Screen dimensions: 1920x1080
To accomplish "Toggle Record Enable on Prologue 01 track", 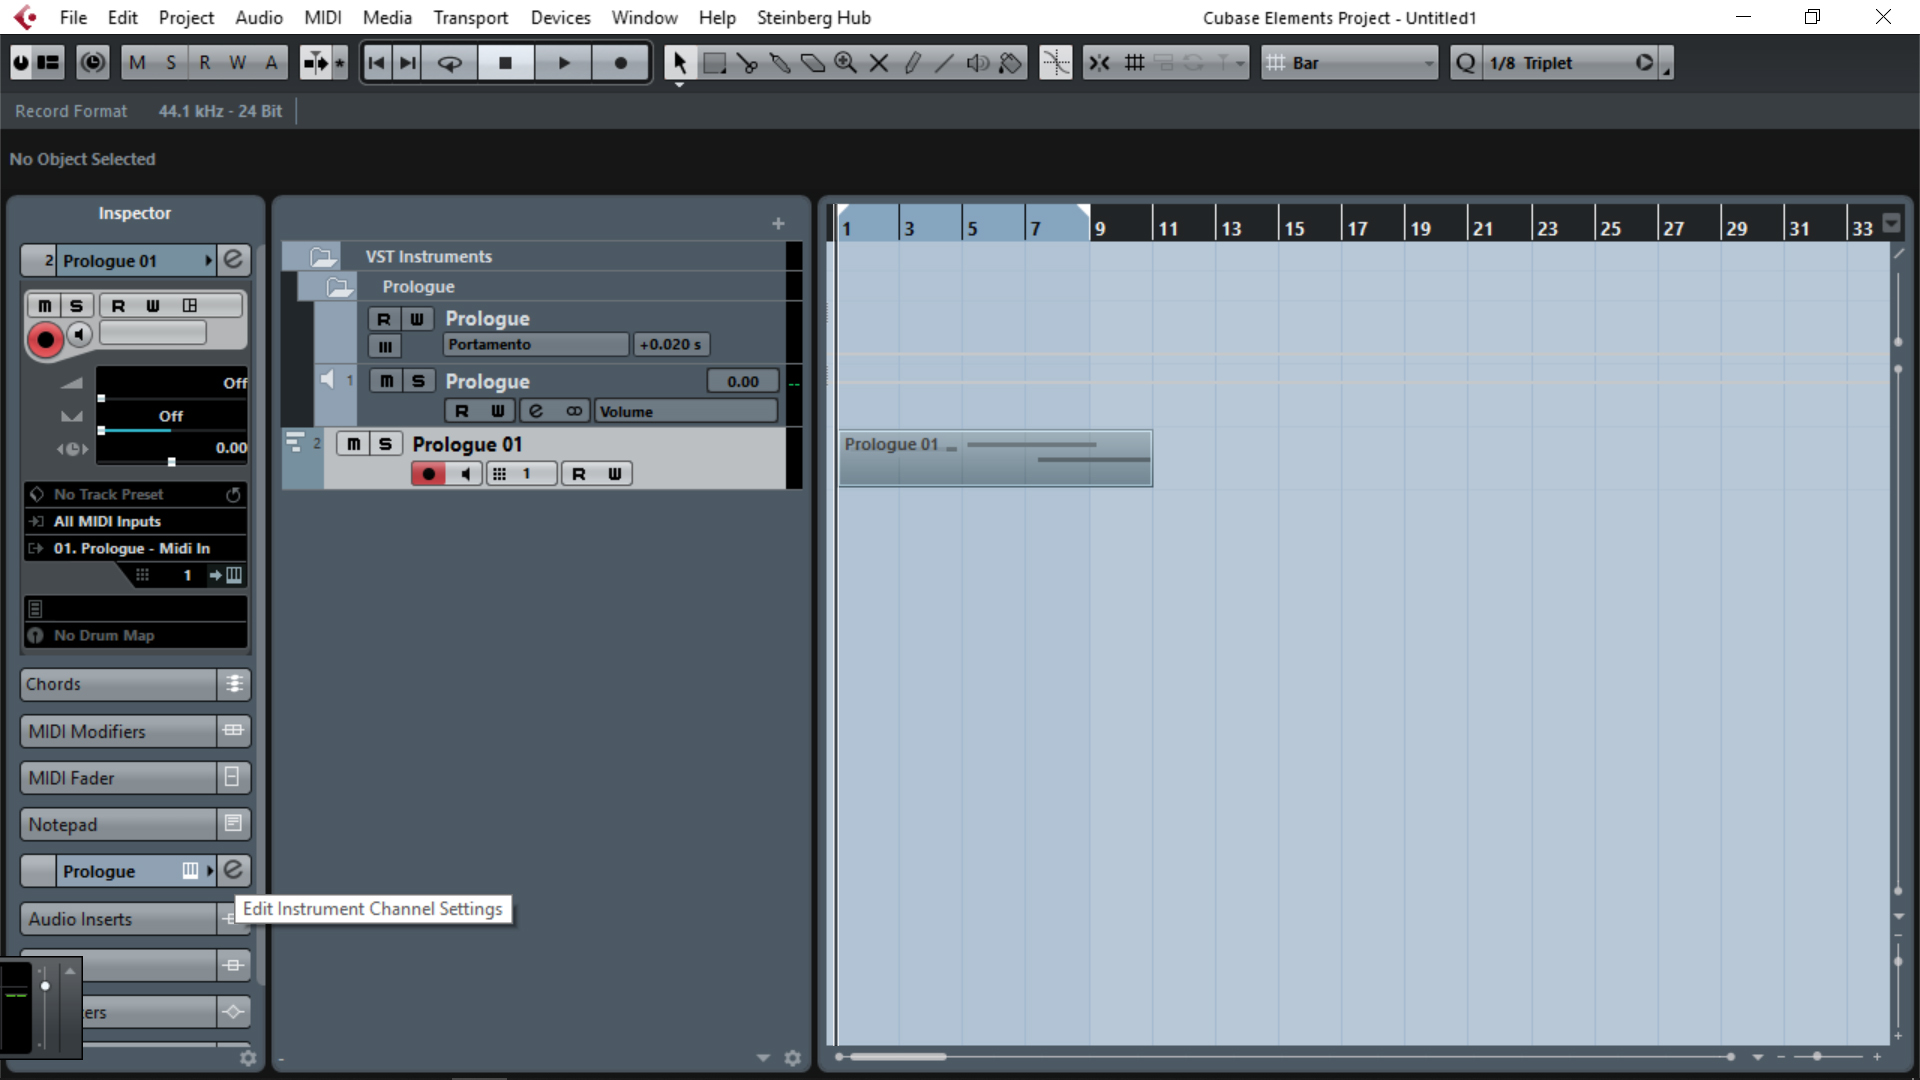I will click(429, 474).
